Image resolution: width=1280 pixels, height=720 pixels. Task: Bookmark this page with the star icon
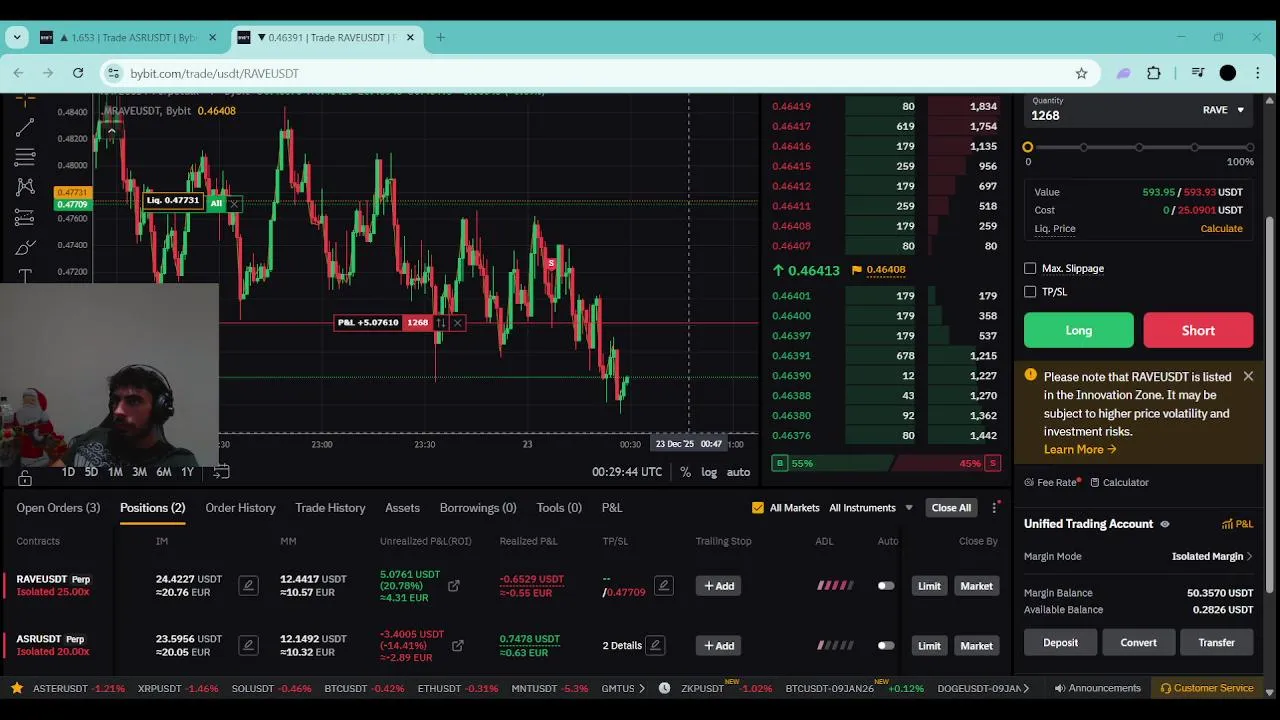pos(1081,73)
